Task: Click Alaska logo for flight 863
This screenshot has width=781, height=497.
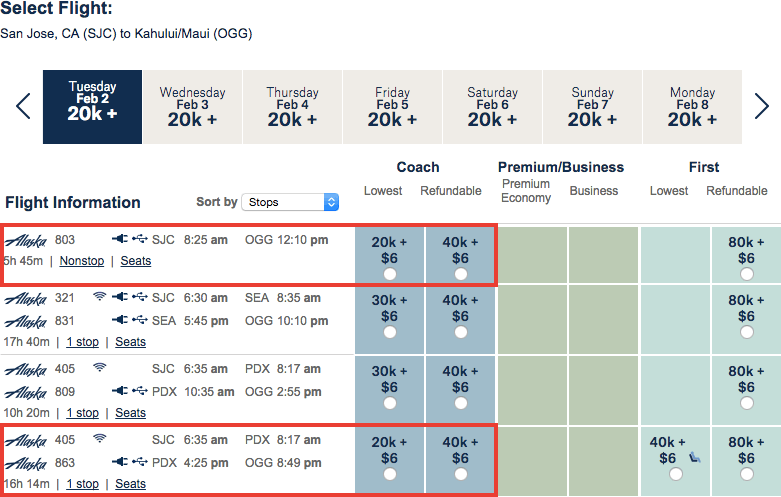Action: (26, 464)
